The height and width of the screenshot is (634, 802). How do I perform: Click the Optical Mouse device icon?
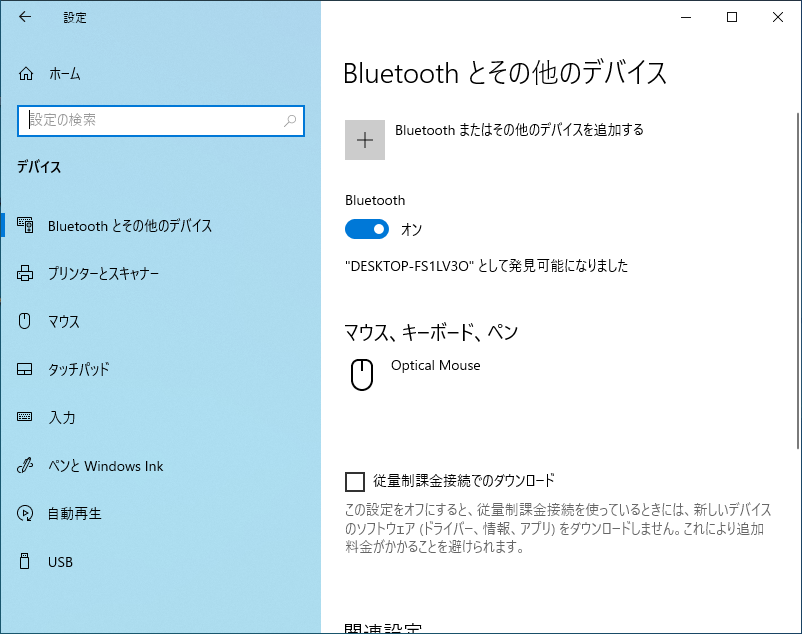[362, 375]
